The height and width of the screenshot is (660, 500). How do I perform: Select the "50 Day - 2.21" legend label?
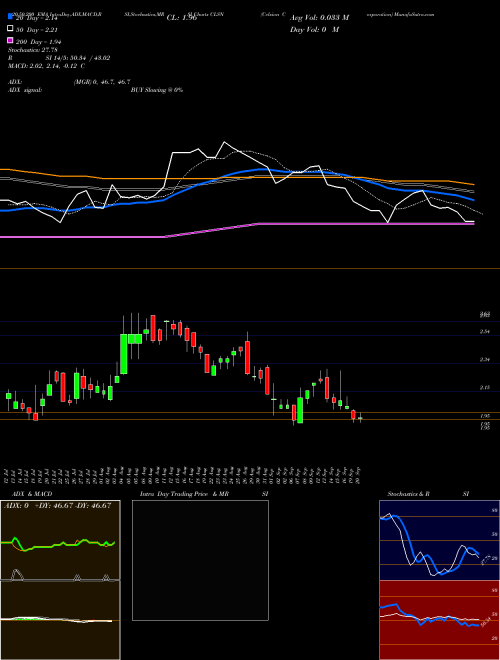point(37,30)
